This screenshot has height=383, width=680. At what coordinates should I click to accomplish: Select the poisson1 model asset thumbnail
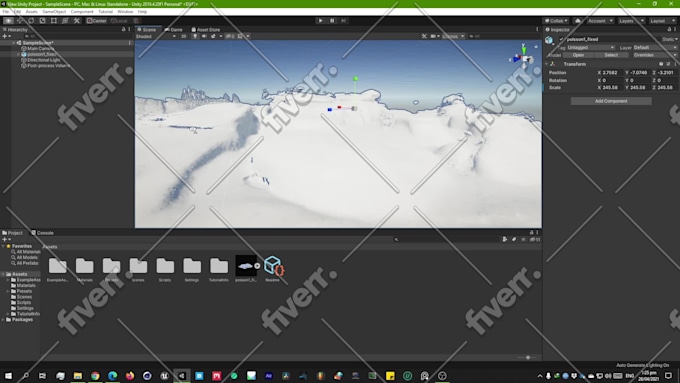[245, 266]
